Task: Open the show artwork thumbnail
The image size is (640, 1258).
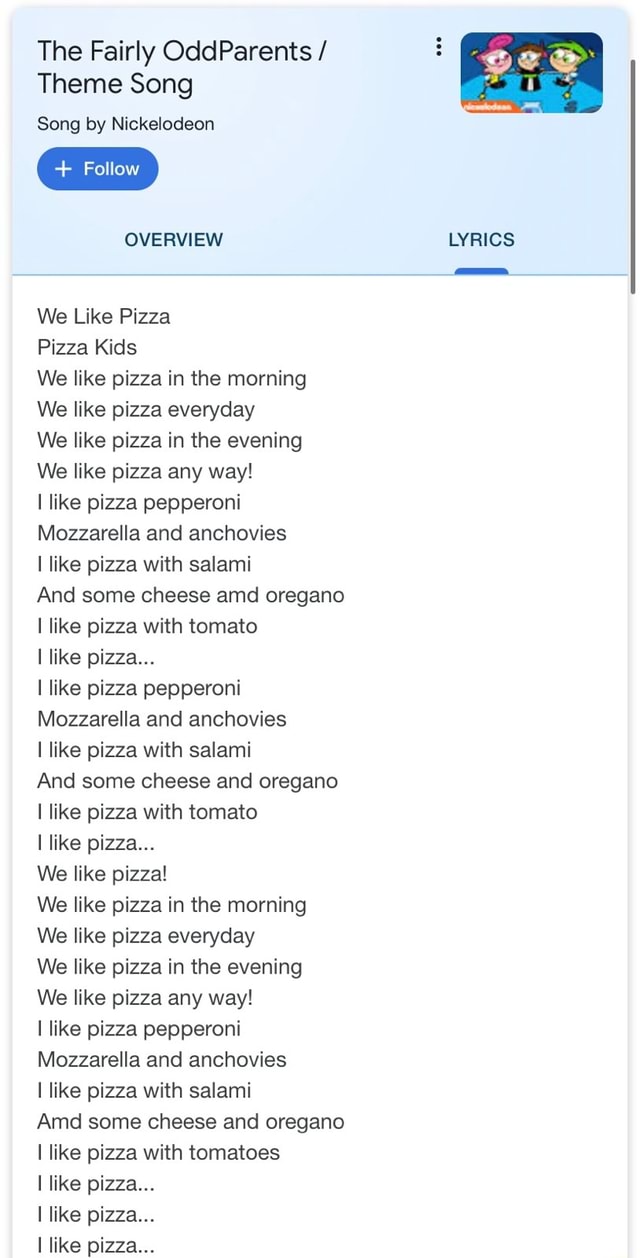Action: click(x=530, y=72)
